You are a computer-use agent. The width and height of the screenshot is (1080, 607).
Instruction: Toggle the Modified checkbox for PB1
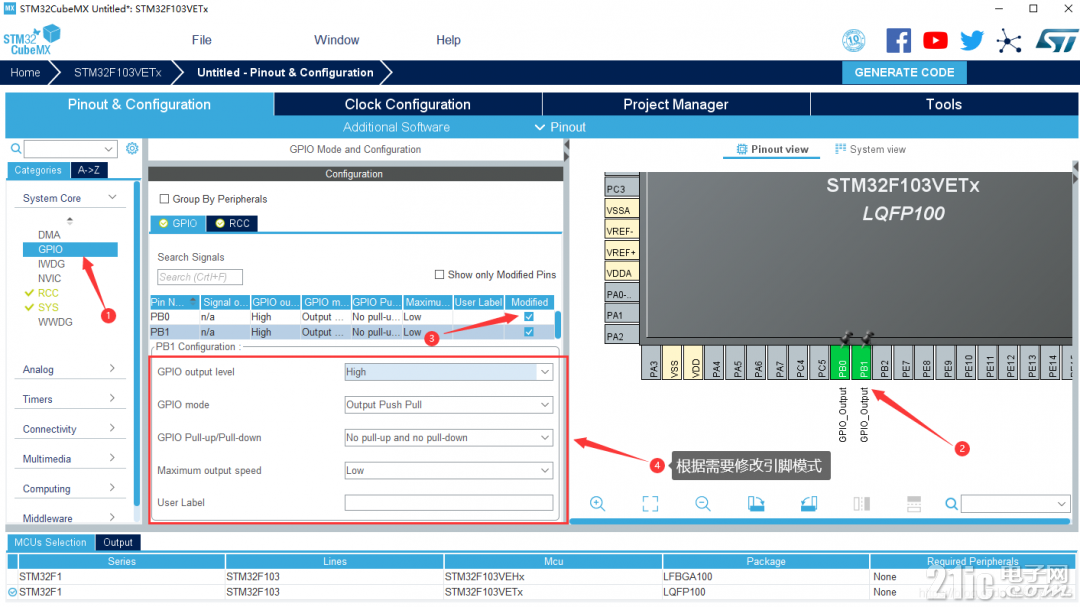click(529, 331)
